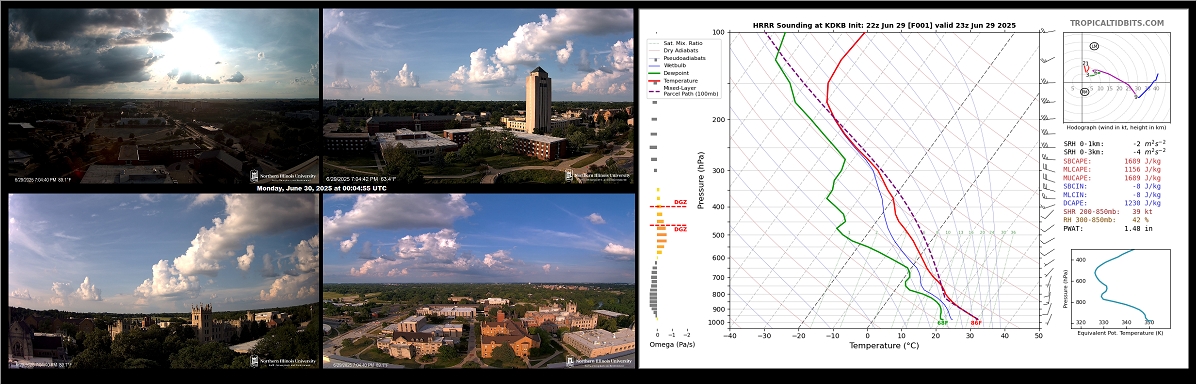Click the 68F surface dewpoint label
This screenshot has height=385, width=1197.
pyautogui.click(x=943, y=322)
